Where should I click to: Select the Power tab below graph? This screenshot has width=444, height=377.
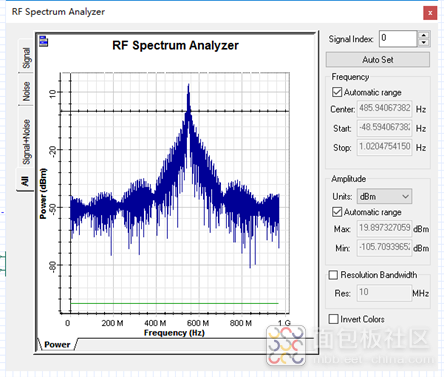point(57,345)
